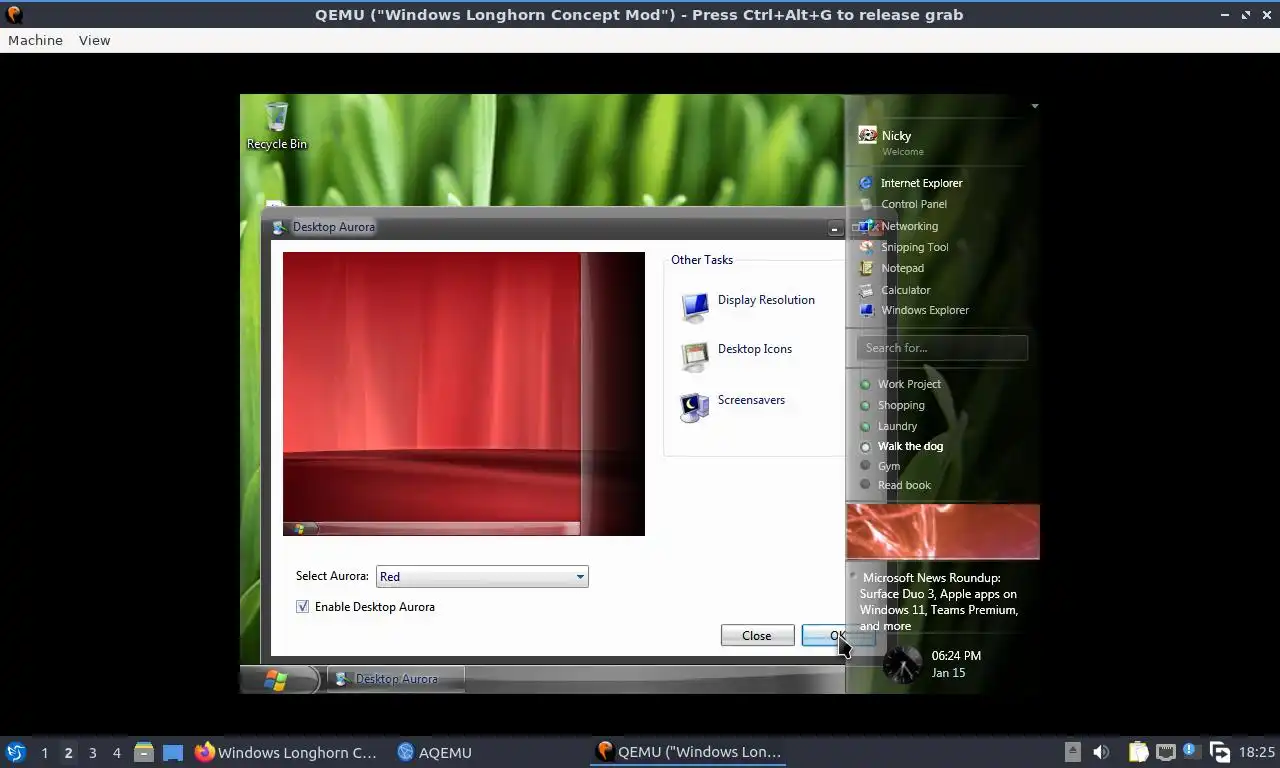Screen dimensions: 1280x768
Task: Switch to host workspace 3
Action: pos(92,752)
